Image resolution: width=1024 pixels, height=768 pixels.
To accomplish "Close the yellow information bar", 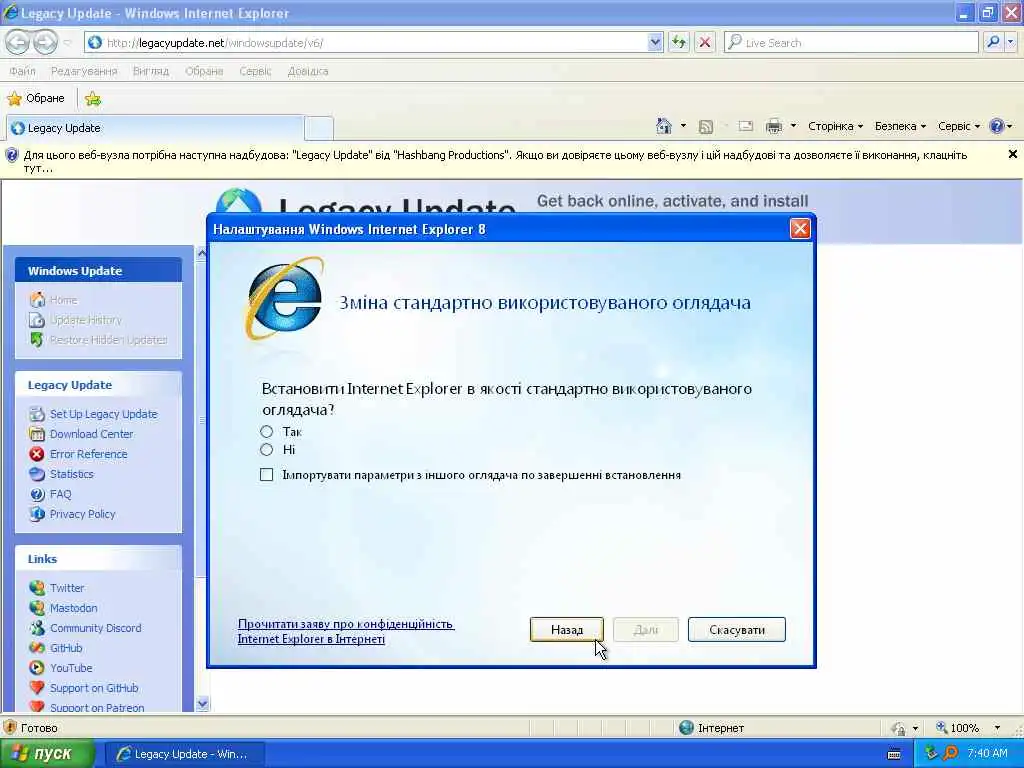I will [1012, 154].
